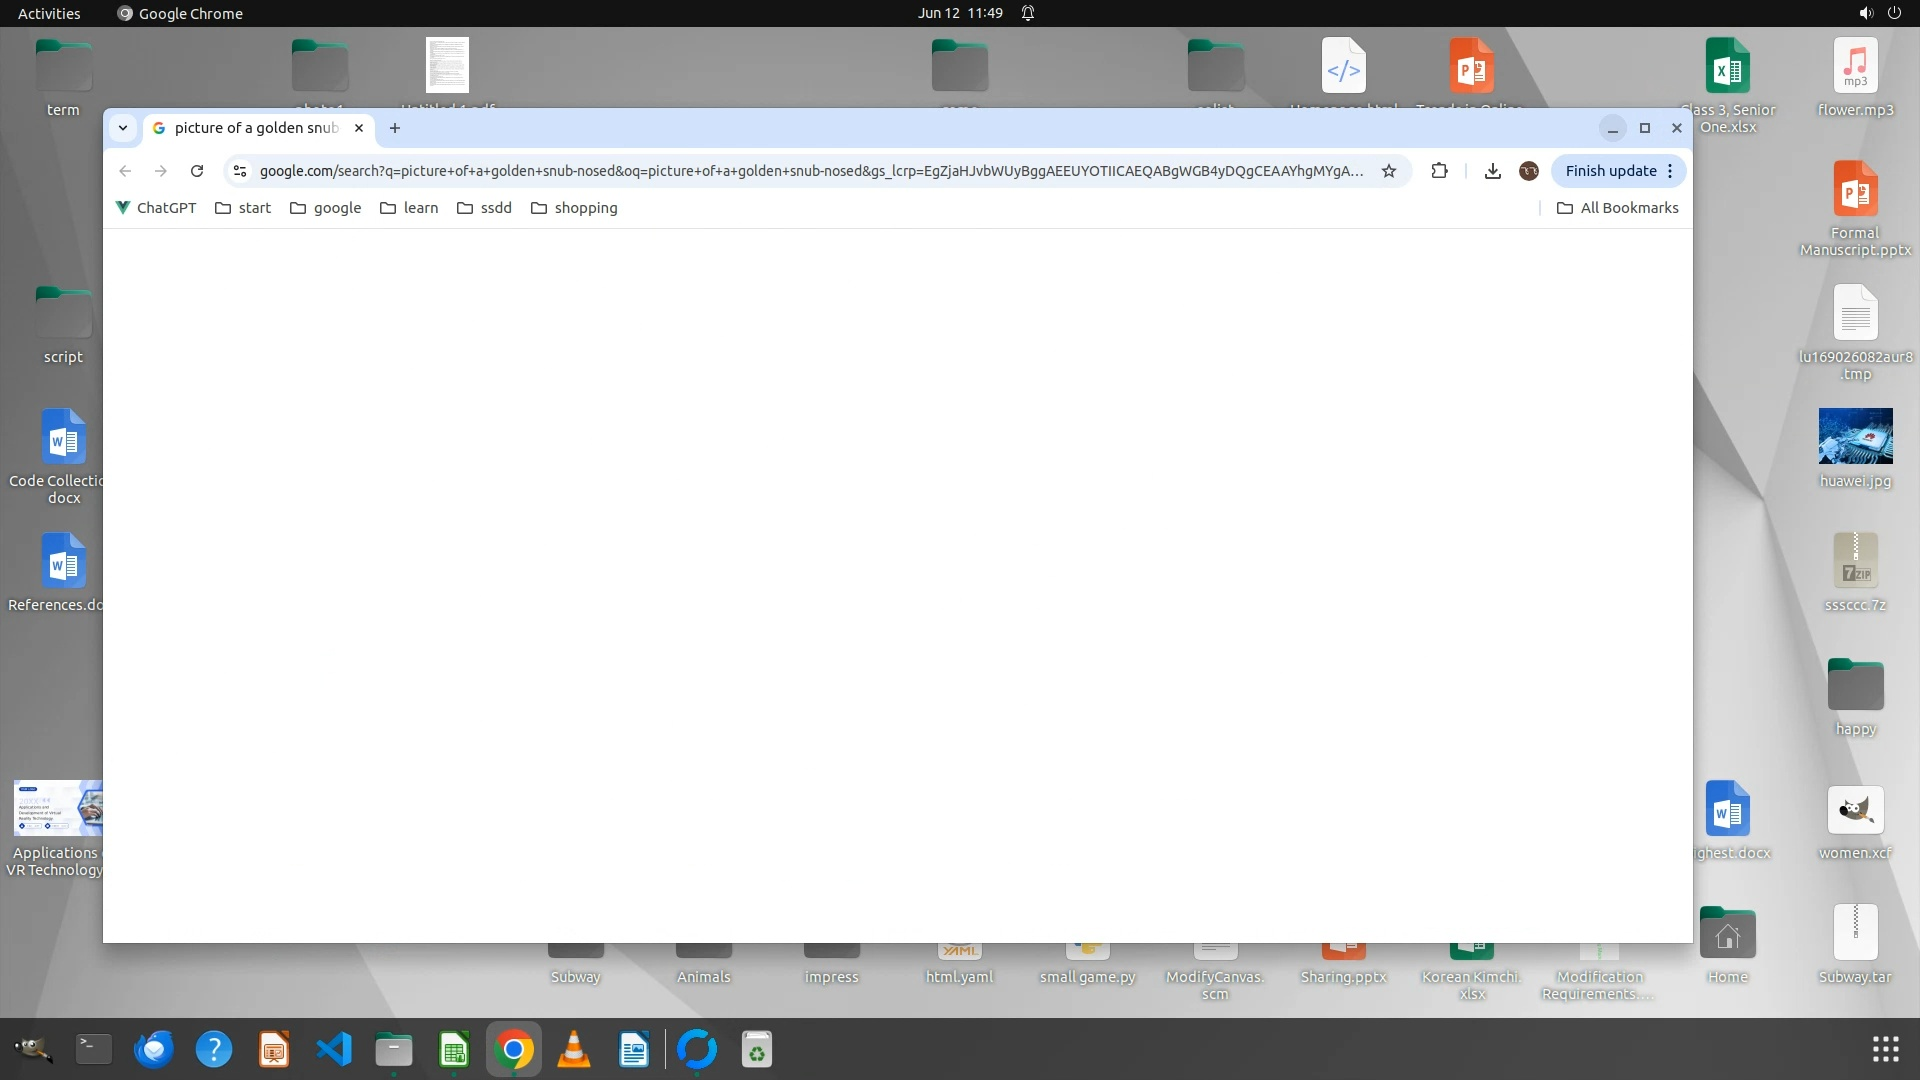This screenshot has height=1080, width=1920.
Task: Open the Extensions puzzle icon
Action: pyautogui.click(x=1439, y=171)
